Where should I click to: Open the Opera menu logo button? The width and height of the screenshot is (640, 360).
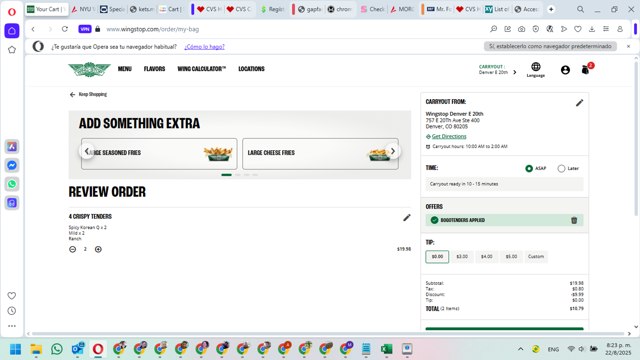[12, 12]
